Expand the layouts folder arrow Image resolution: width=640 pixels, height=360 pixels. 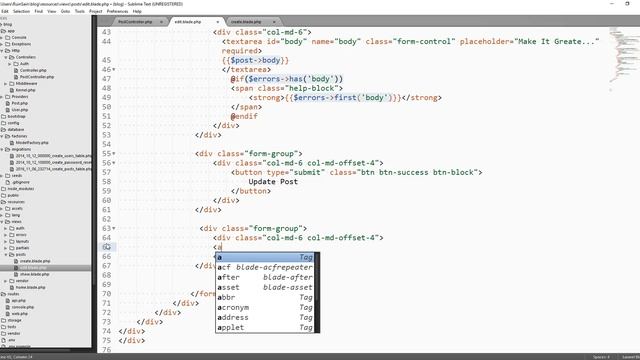click(6, 241)
